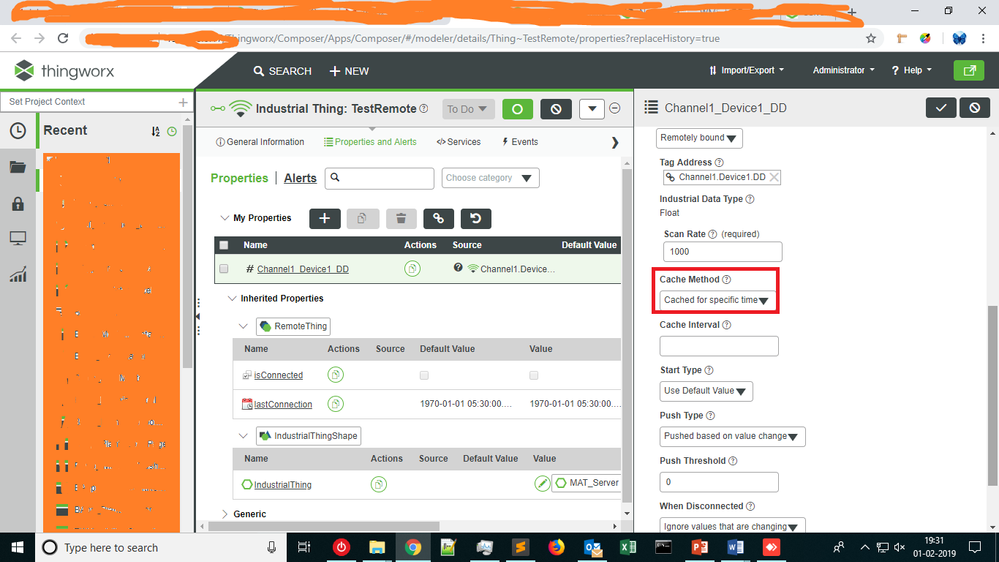Viewport: 999px width, 562px height.
Task: Click the green Save entity button
Action: [x=517, y=109]
